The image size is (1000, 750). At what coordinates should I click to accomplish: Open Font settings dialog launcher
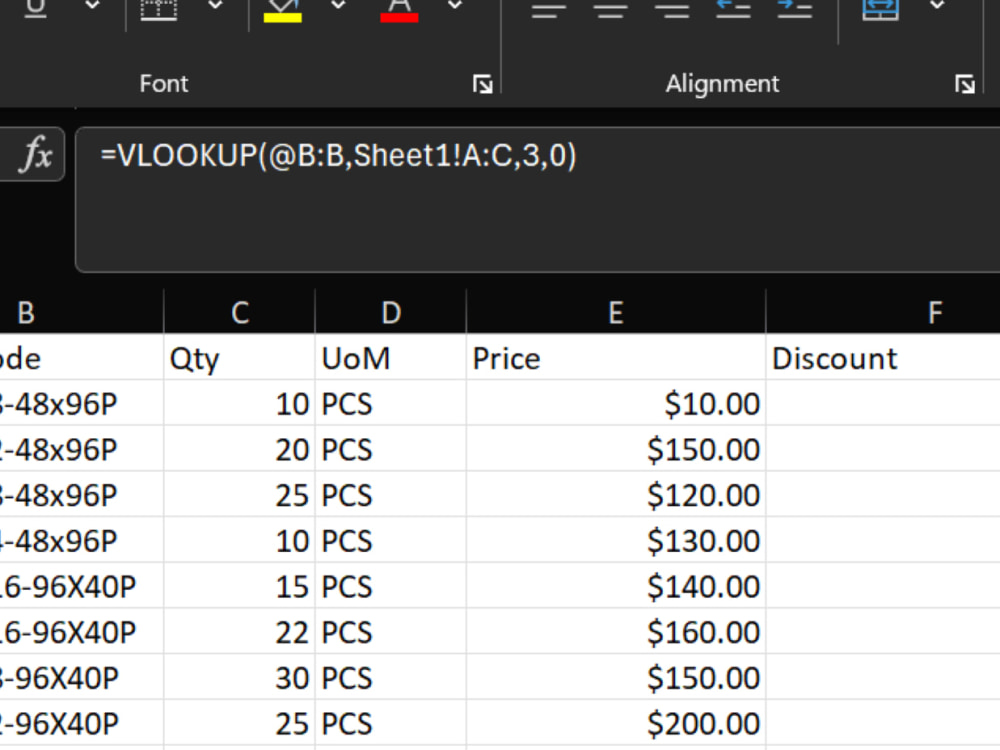pos(483,84)
